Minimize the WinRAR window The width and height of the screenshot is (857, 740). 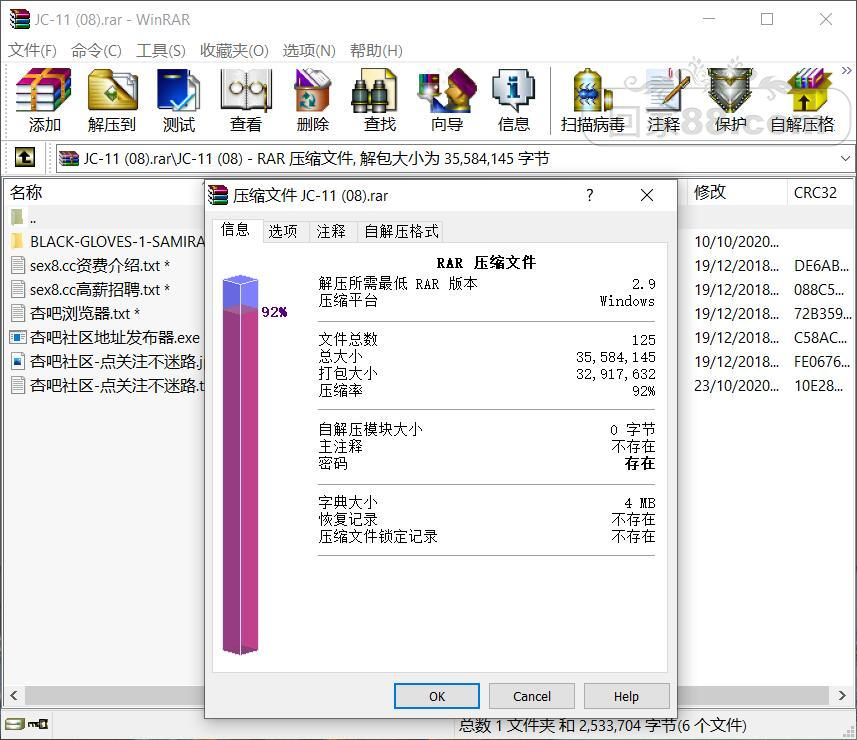click(x=708, y=19)
